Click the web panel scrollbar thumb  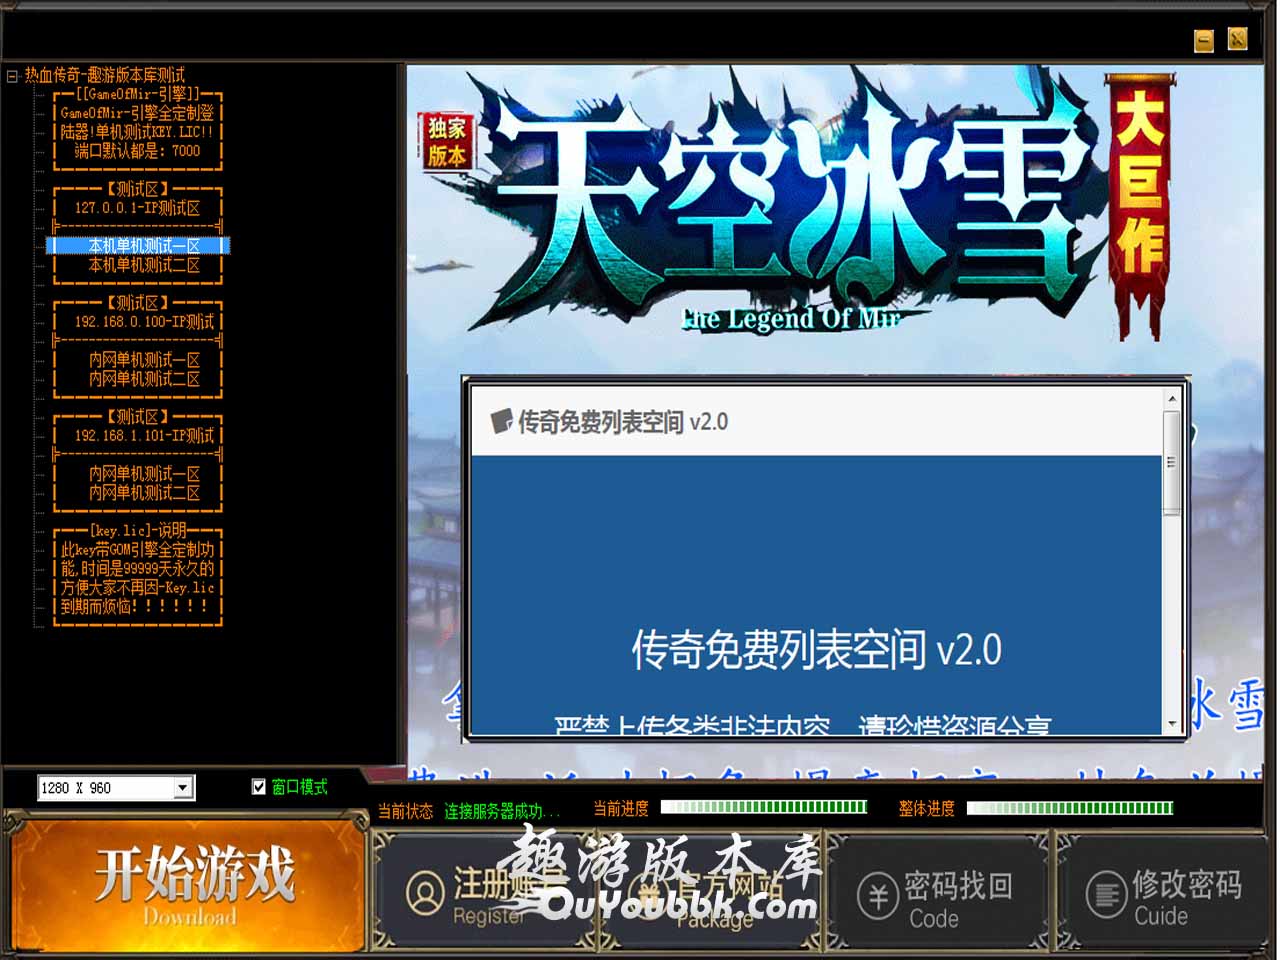(1172, 462)
